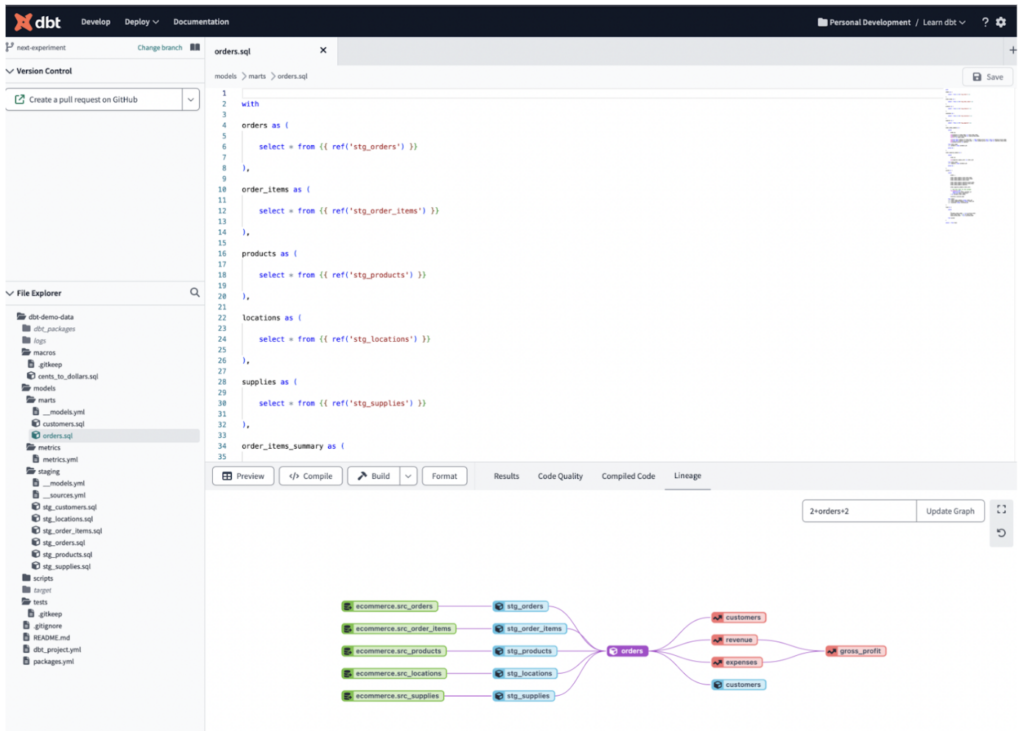1024x731 pixels.
Task: Click the help question mark icon
Action: (x=984, y=22)
